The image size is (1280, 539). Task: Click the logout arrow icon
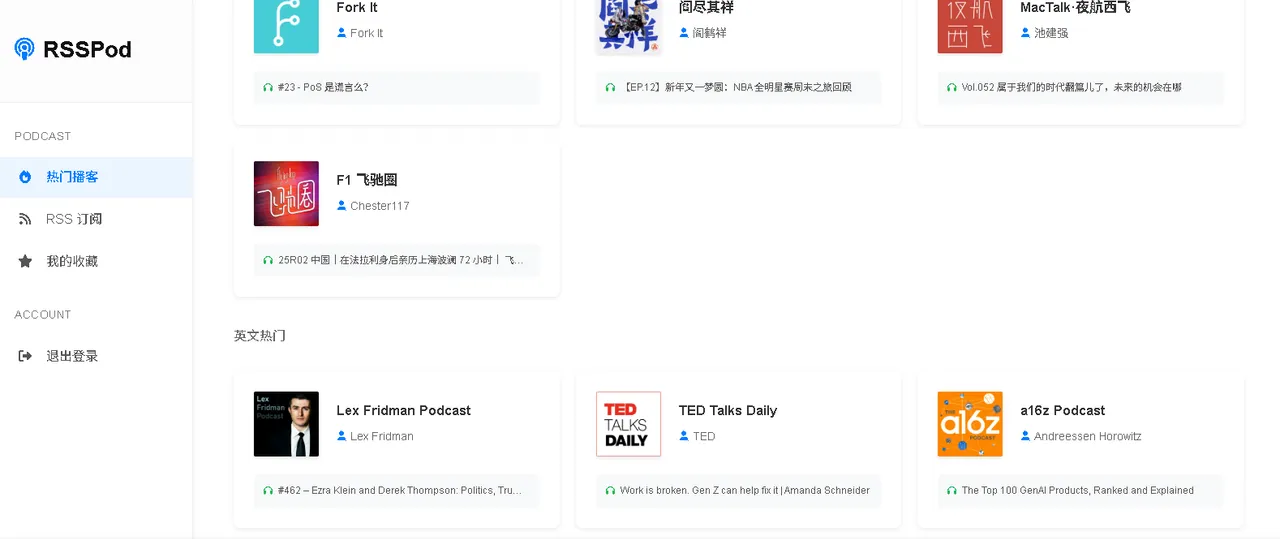point(25,356)
